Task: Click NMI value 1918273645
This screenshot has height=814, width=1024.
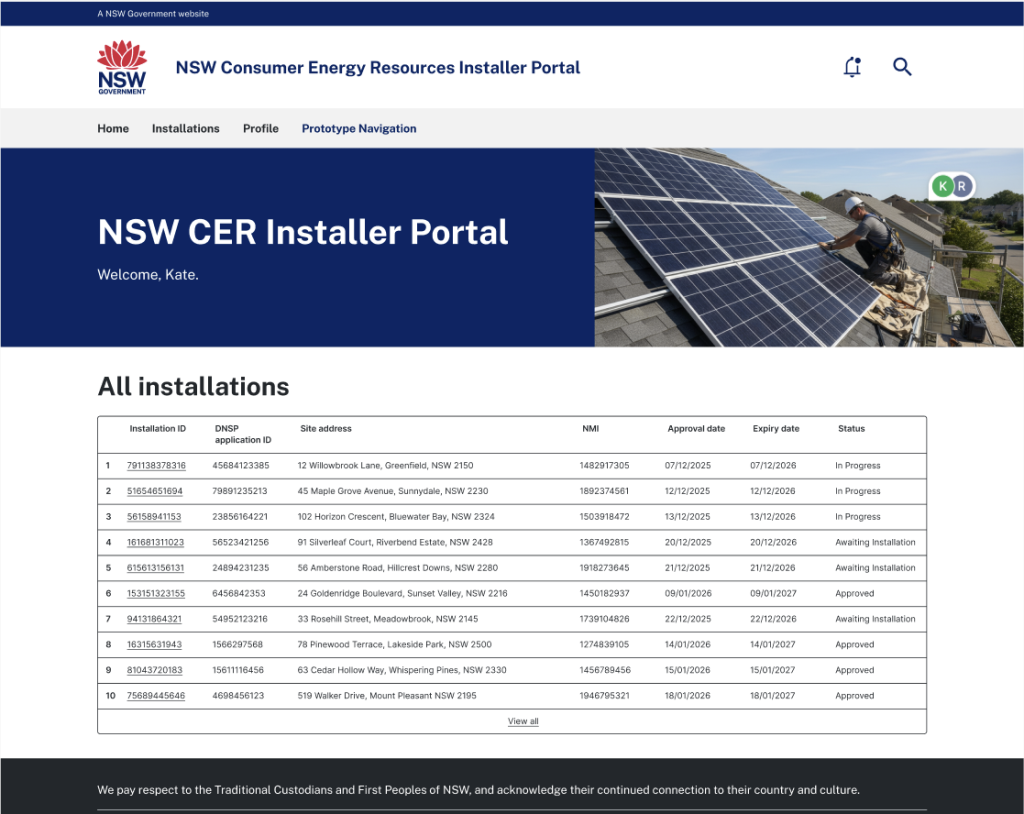Action: (x=604, y=568)
